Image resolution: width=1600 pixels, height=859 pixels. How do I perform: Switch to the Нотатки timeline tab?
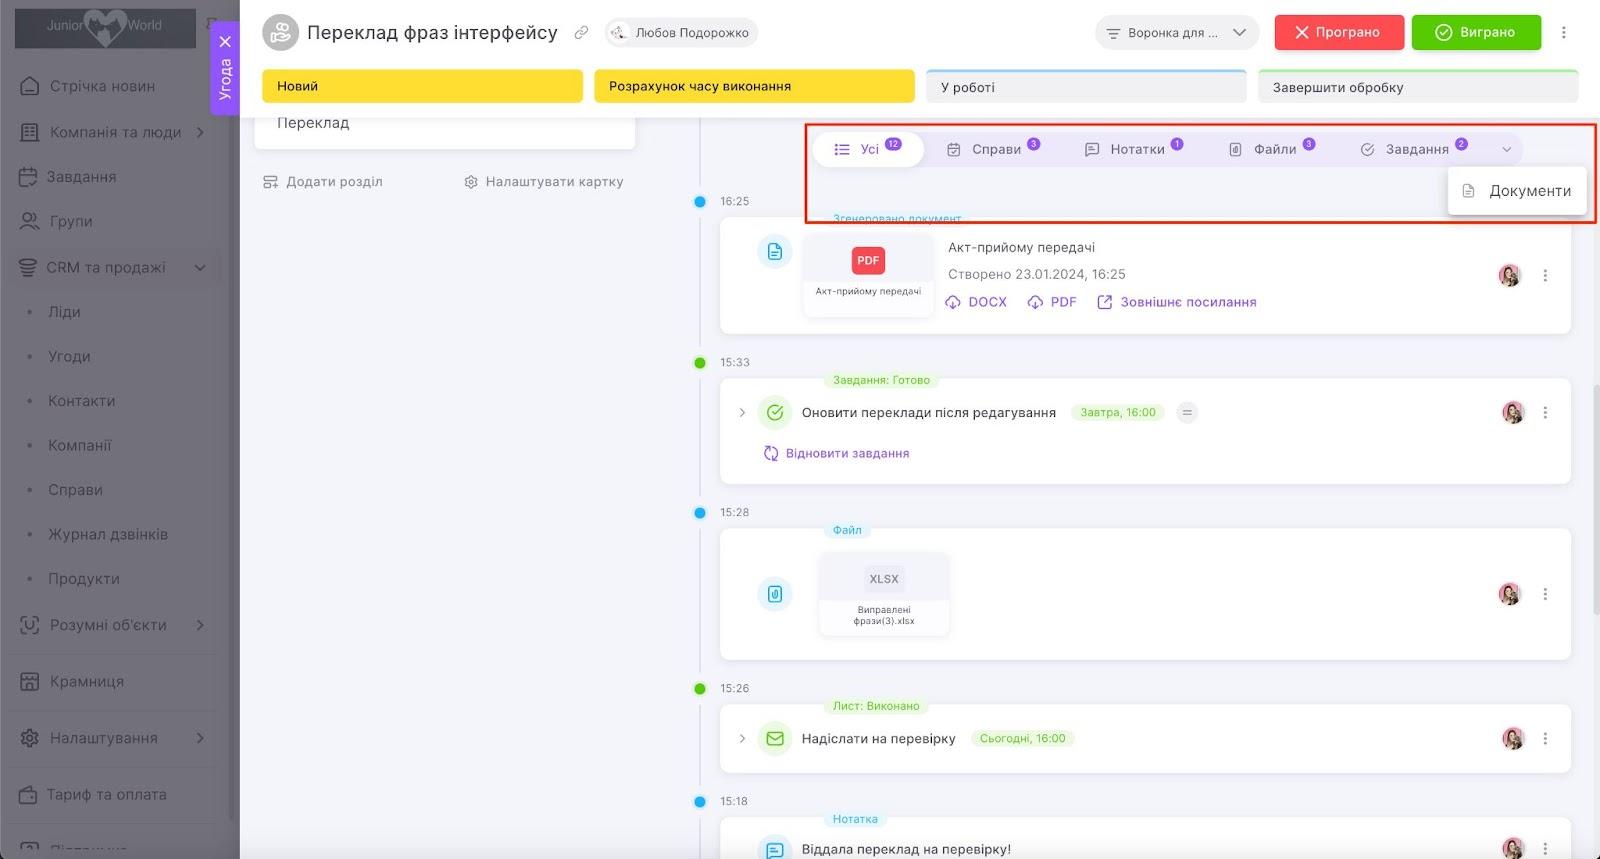(x=1134, y=149)
